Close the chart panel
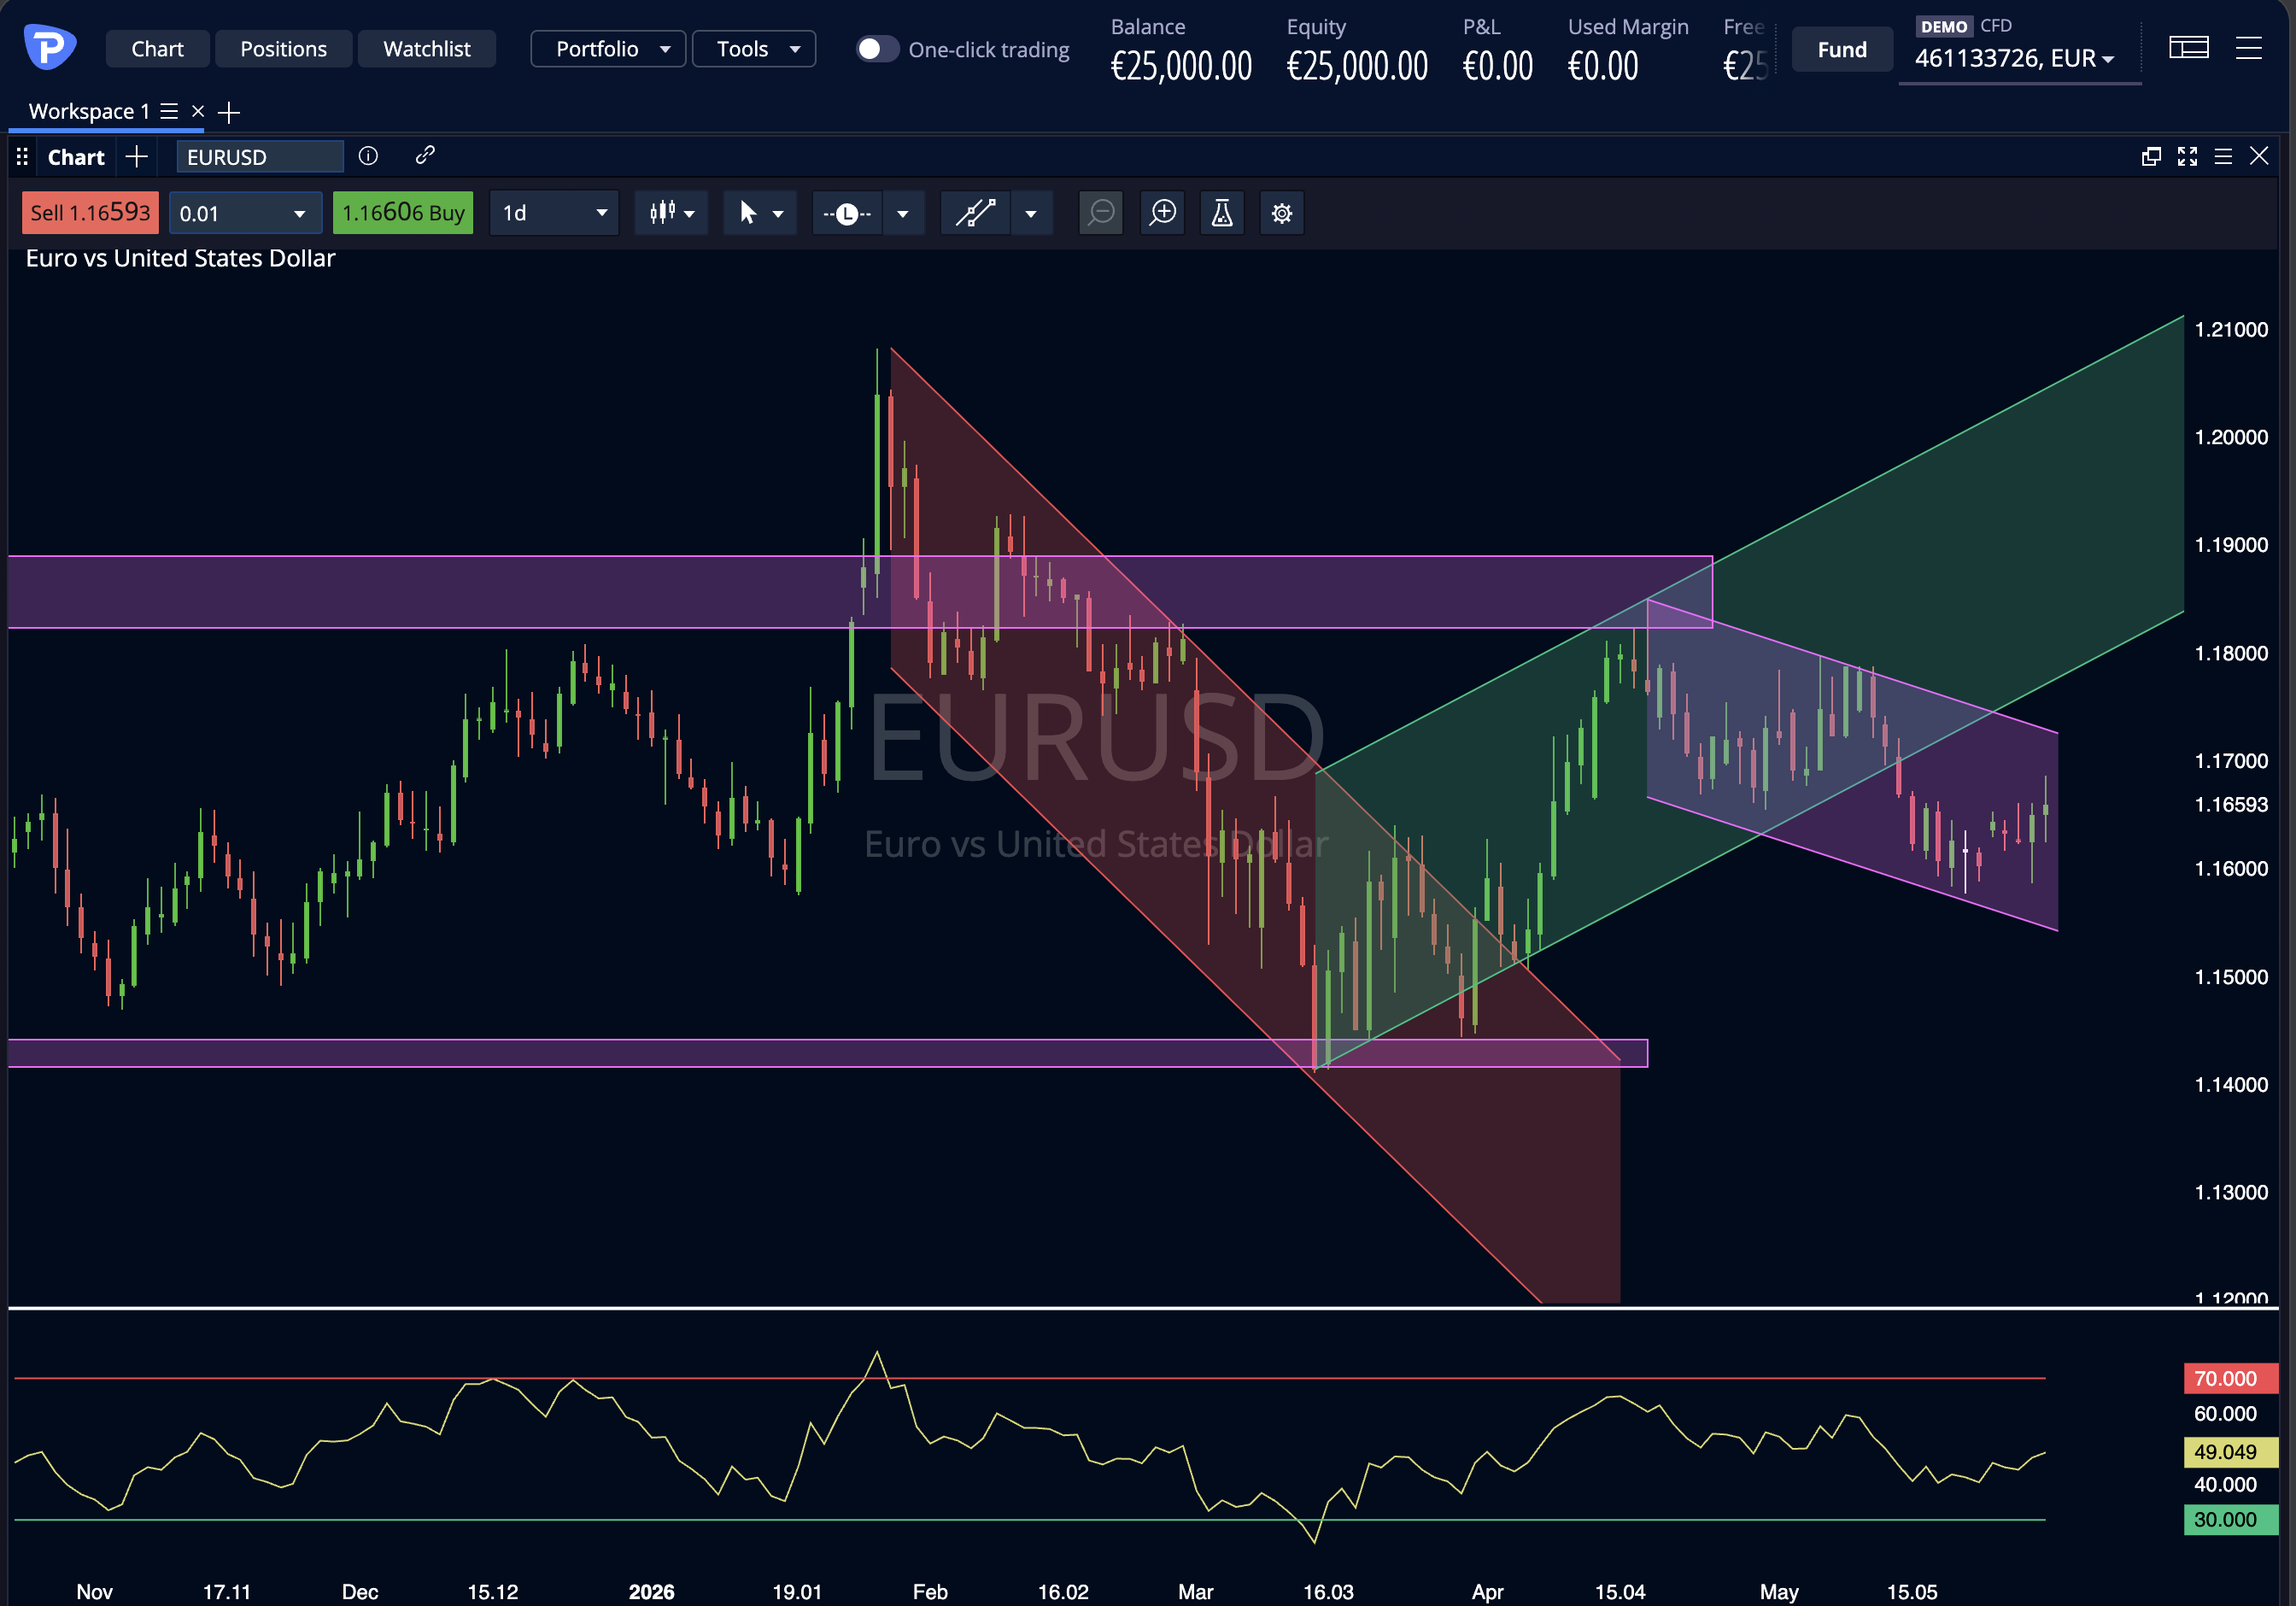Image resolution: width=2296 pixels, height=1606 pixels. [x=2259, y=156]
